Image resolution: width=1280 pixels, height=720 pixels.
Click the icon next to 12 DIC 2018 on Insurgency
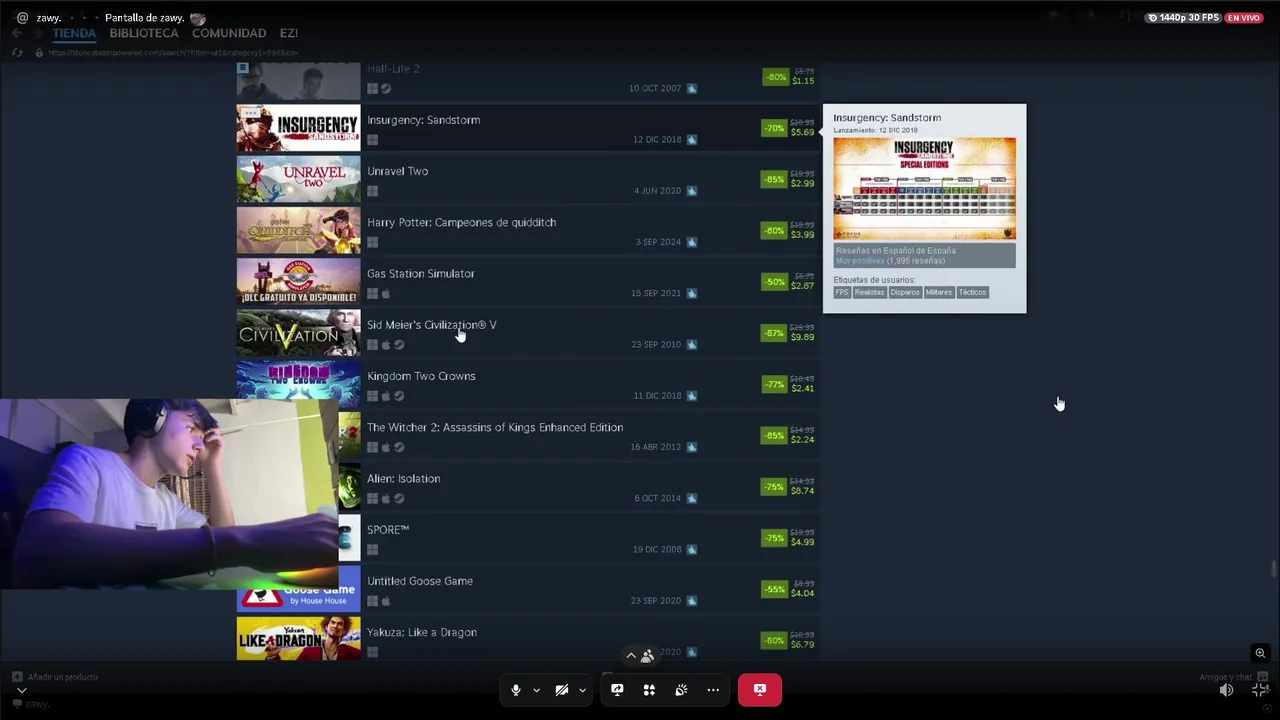click(692, 140)
